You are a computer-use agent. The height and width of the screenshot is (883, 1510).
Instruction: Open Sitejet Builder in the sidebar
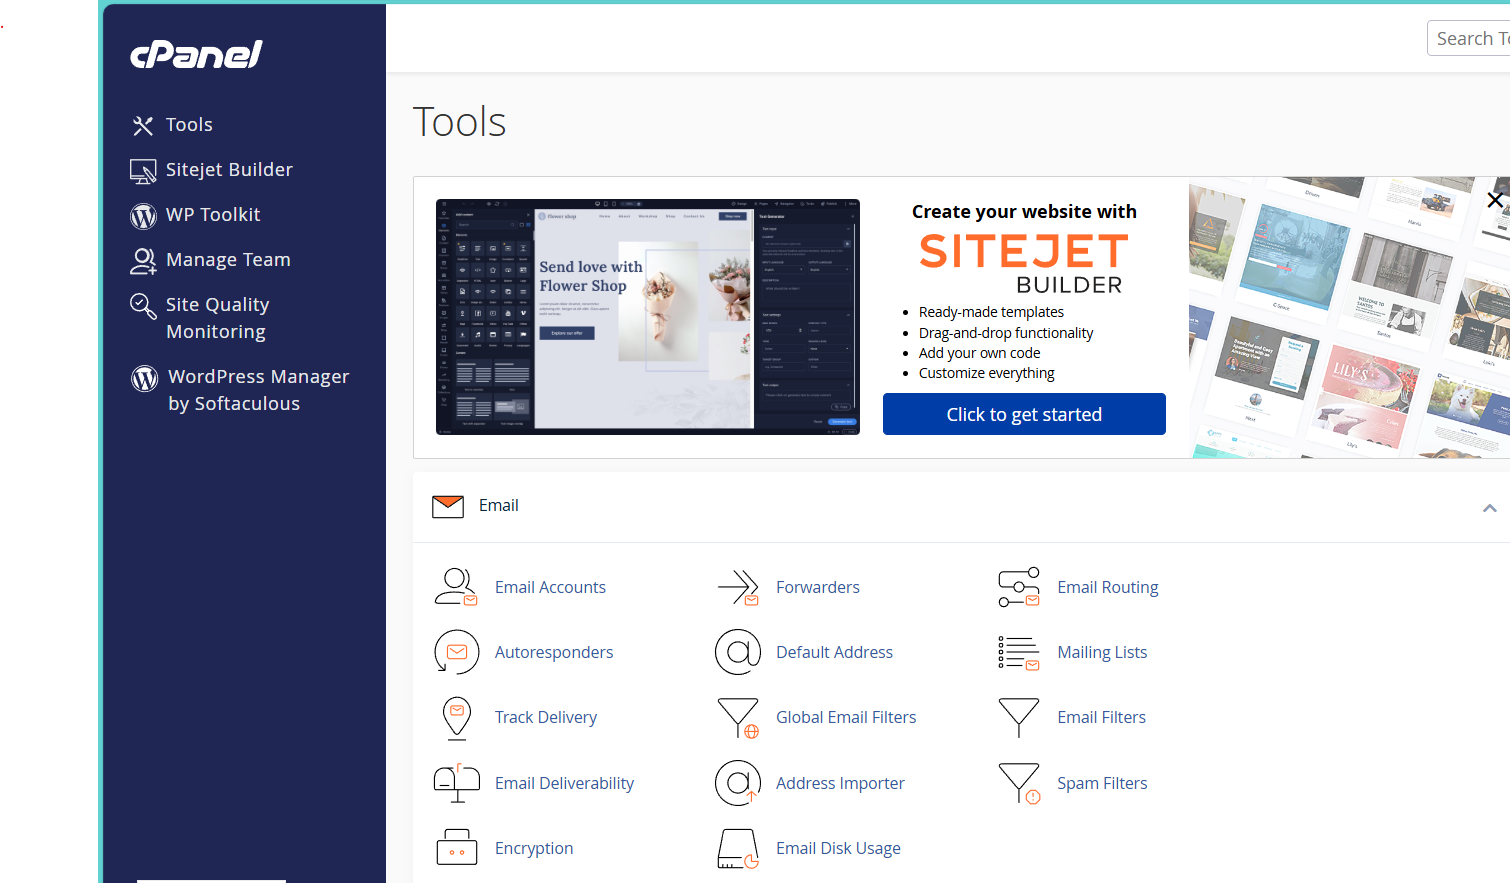pyautogui.click(x=229, y=170)
